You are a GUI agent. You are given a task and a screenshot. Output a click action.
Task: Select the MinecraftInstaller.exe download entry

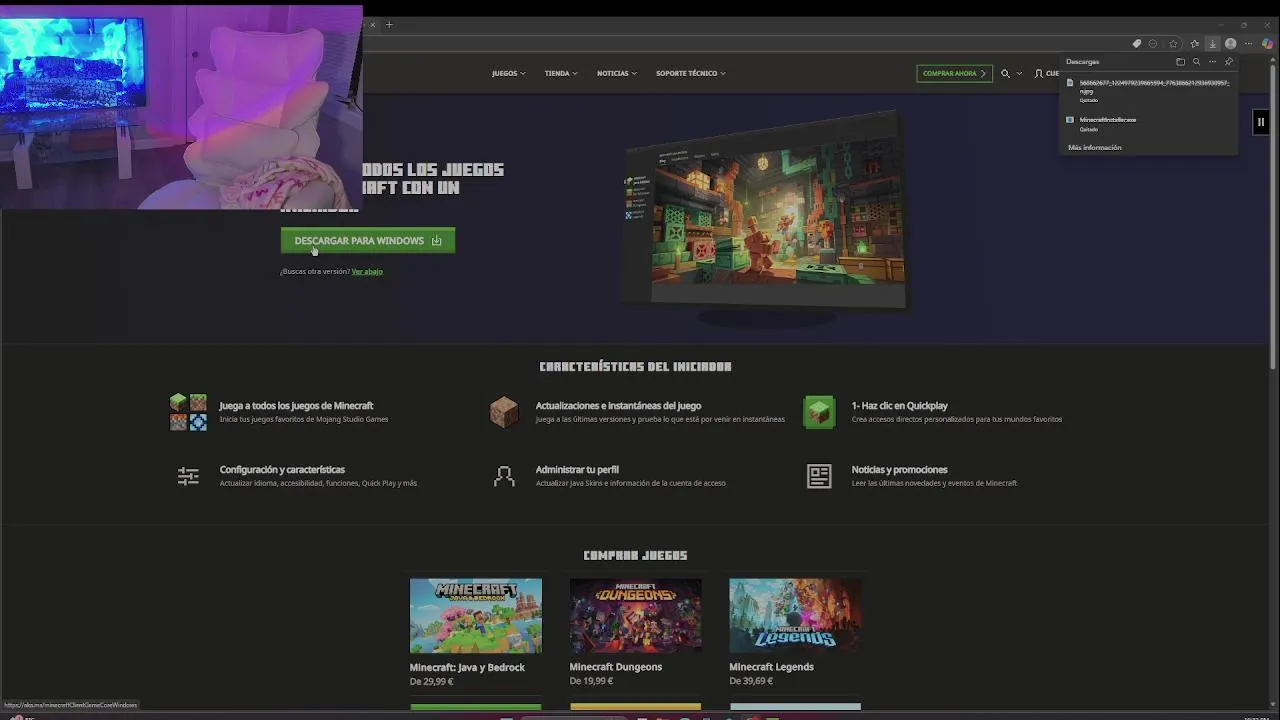point(1148,124)
